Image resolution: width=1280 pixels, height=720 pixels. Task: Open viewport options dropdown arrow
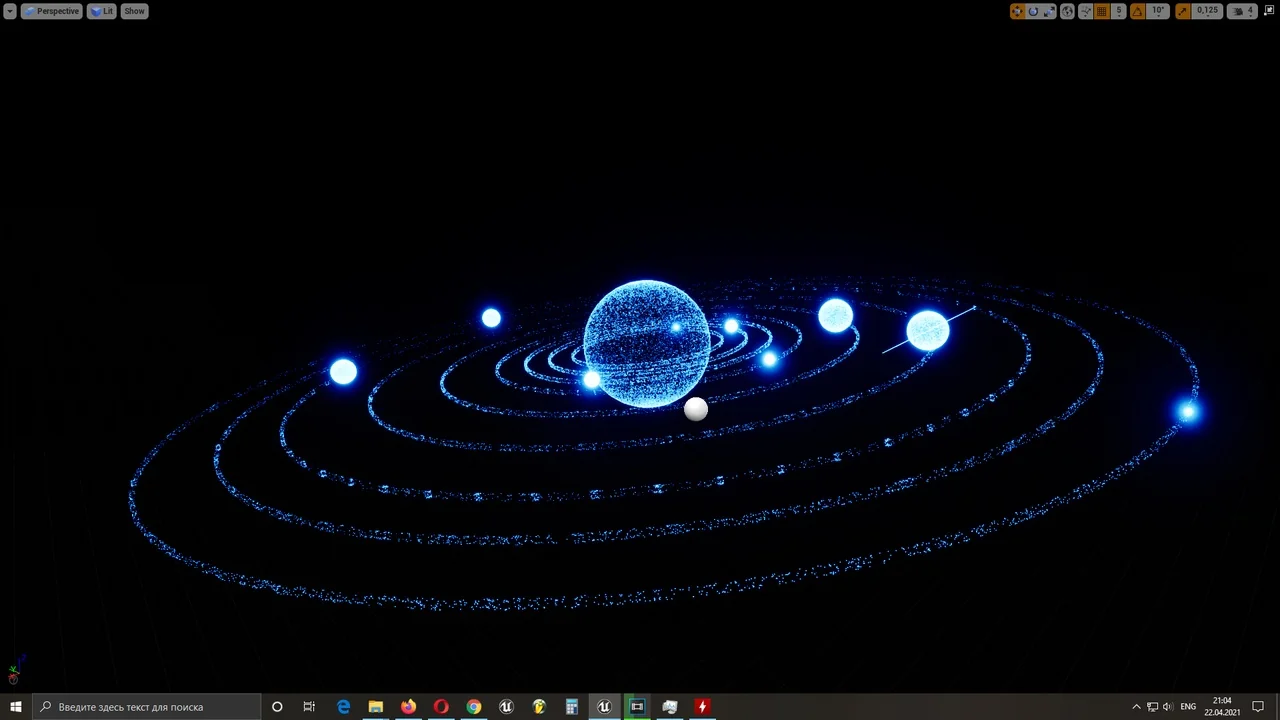point(10,11)
